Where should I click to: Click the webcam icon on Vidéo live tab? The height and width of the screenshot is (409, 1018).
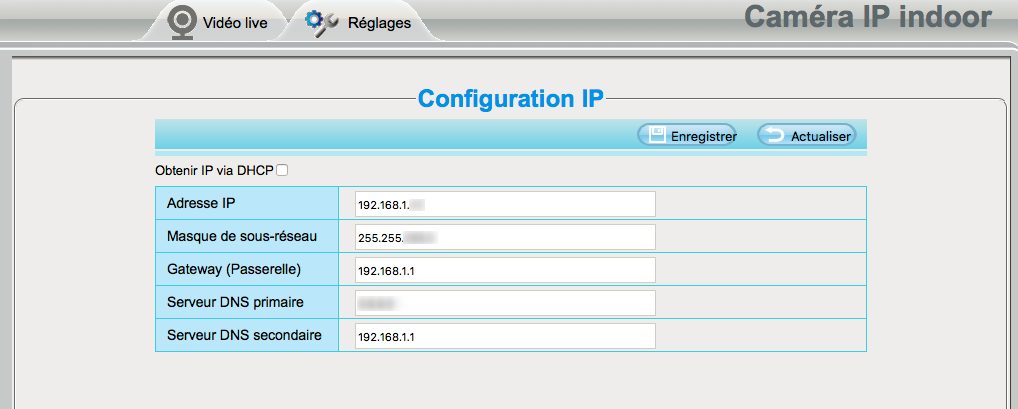click(180, 22)
